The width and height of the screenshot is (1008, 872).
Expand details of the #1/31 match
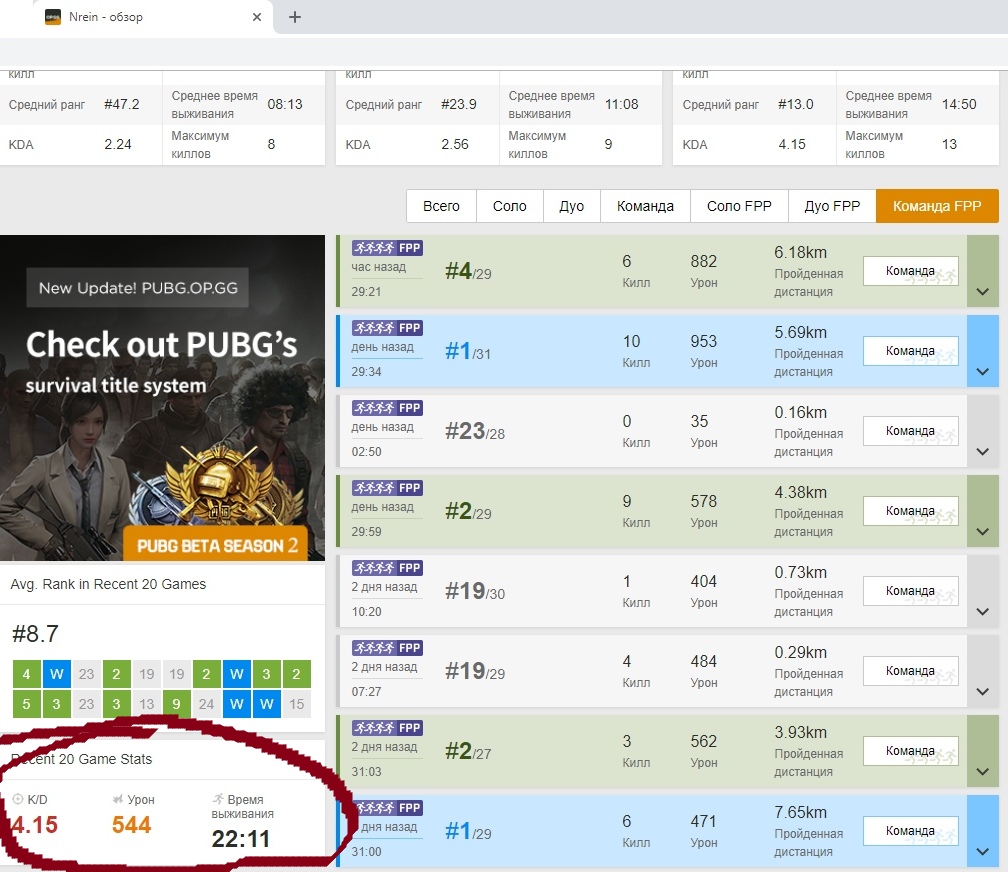[x=982, y=371]
